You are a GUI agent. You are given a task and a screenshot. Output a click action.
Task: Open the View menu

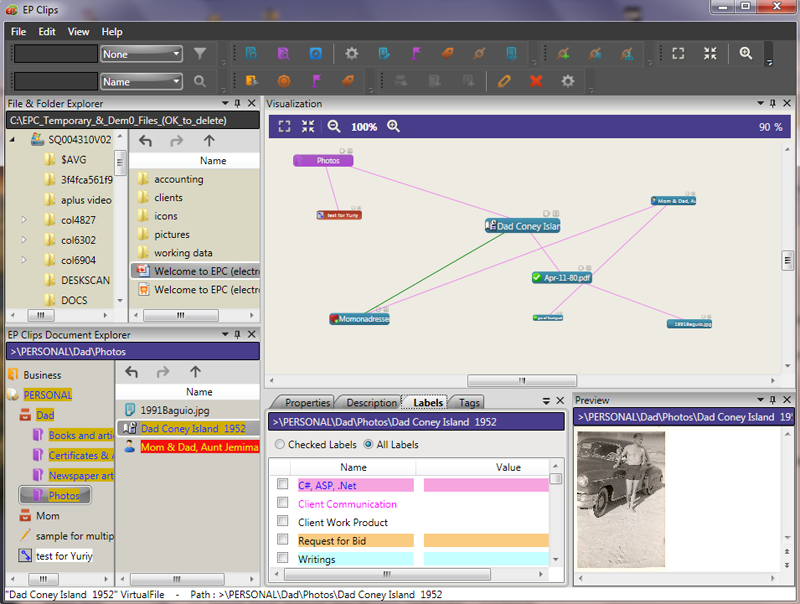pyautogui.click(x=78, y=32)
